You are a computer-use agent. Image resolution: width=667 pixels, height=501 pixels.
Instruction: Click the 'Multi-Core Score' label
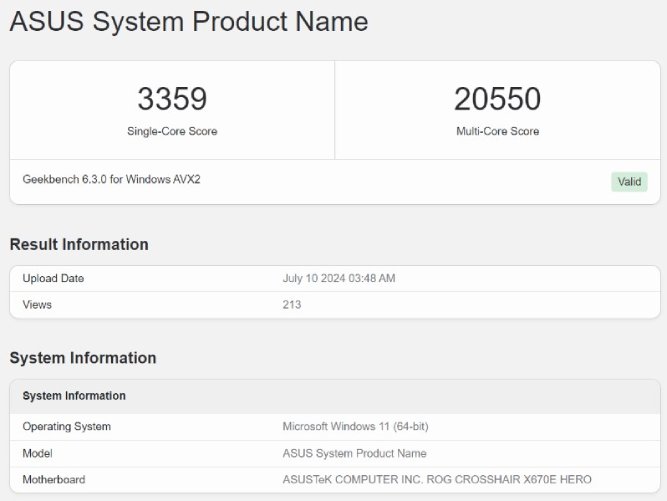coord(497,131)
